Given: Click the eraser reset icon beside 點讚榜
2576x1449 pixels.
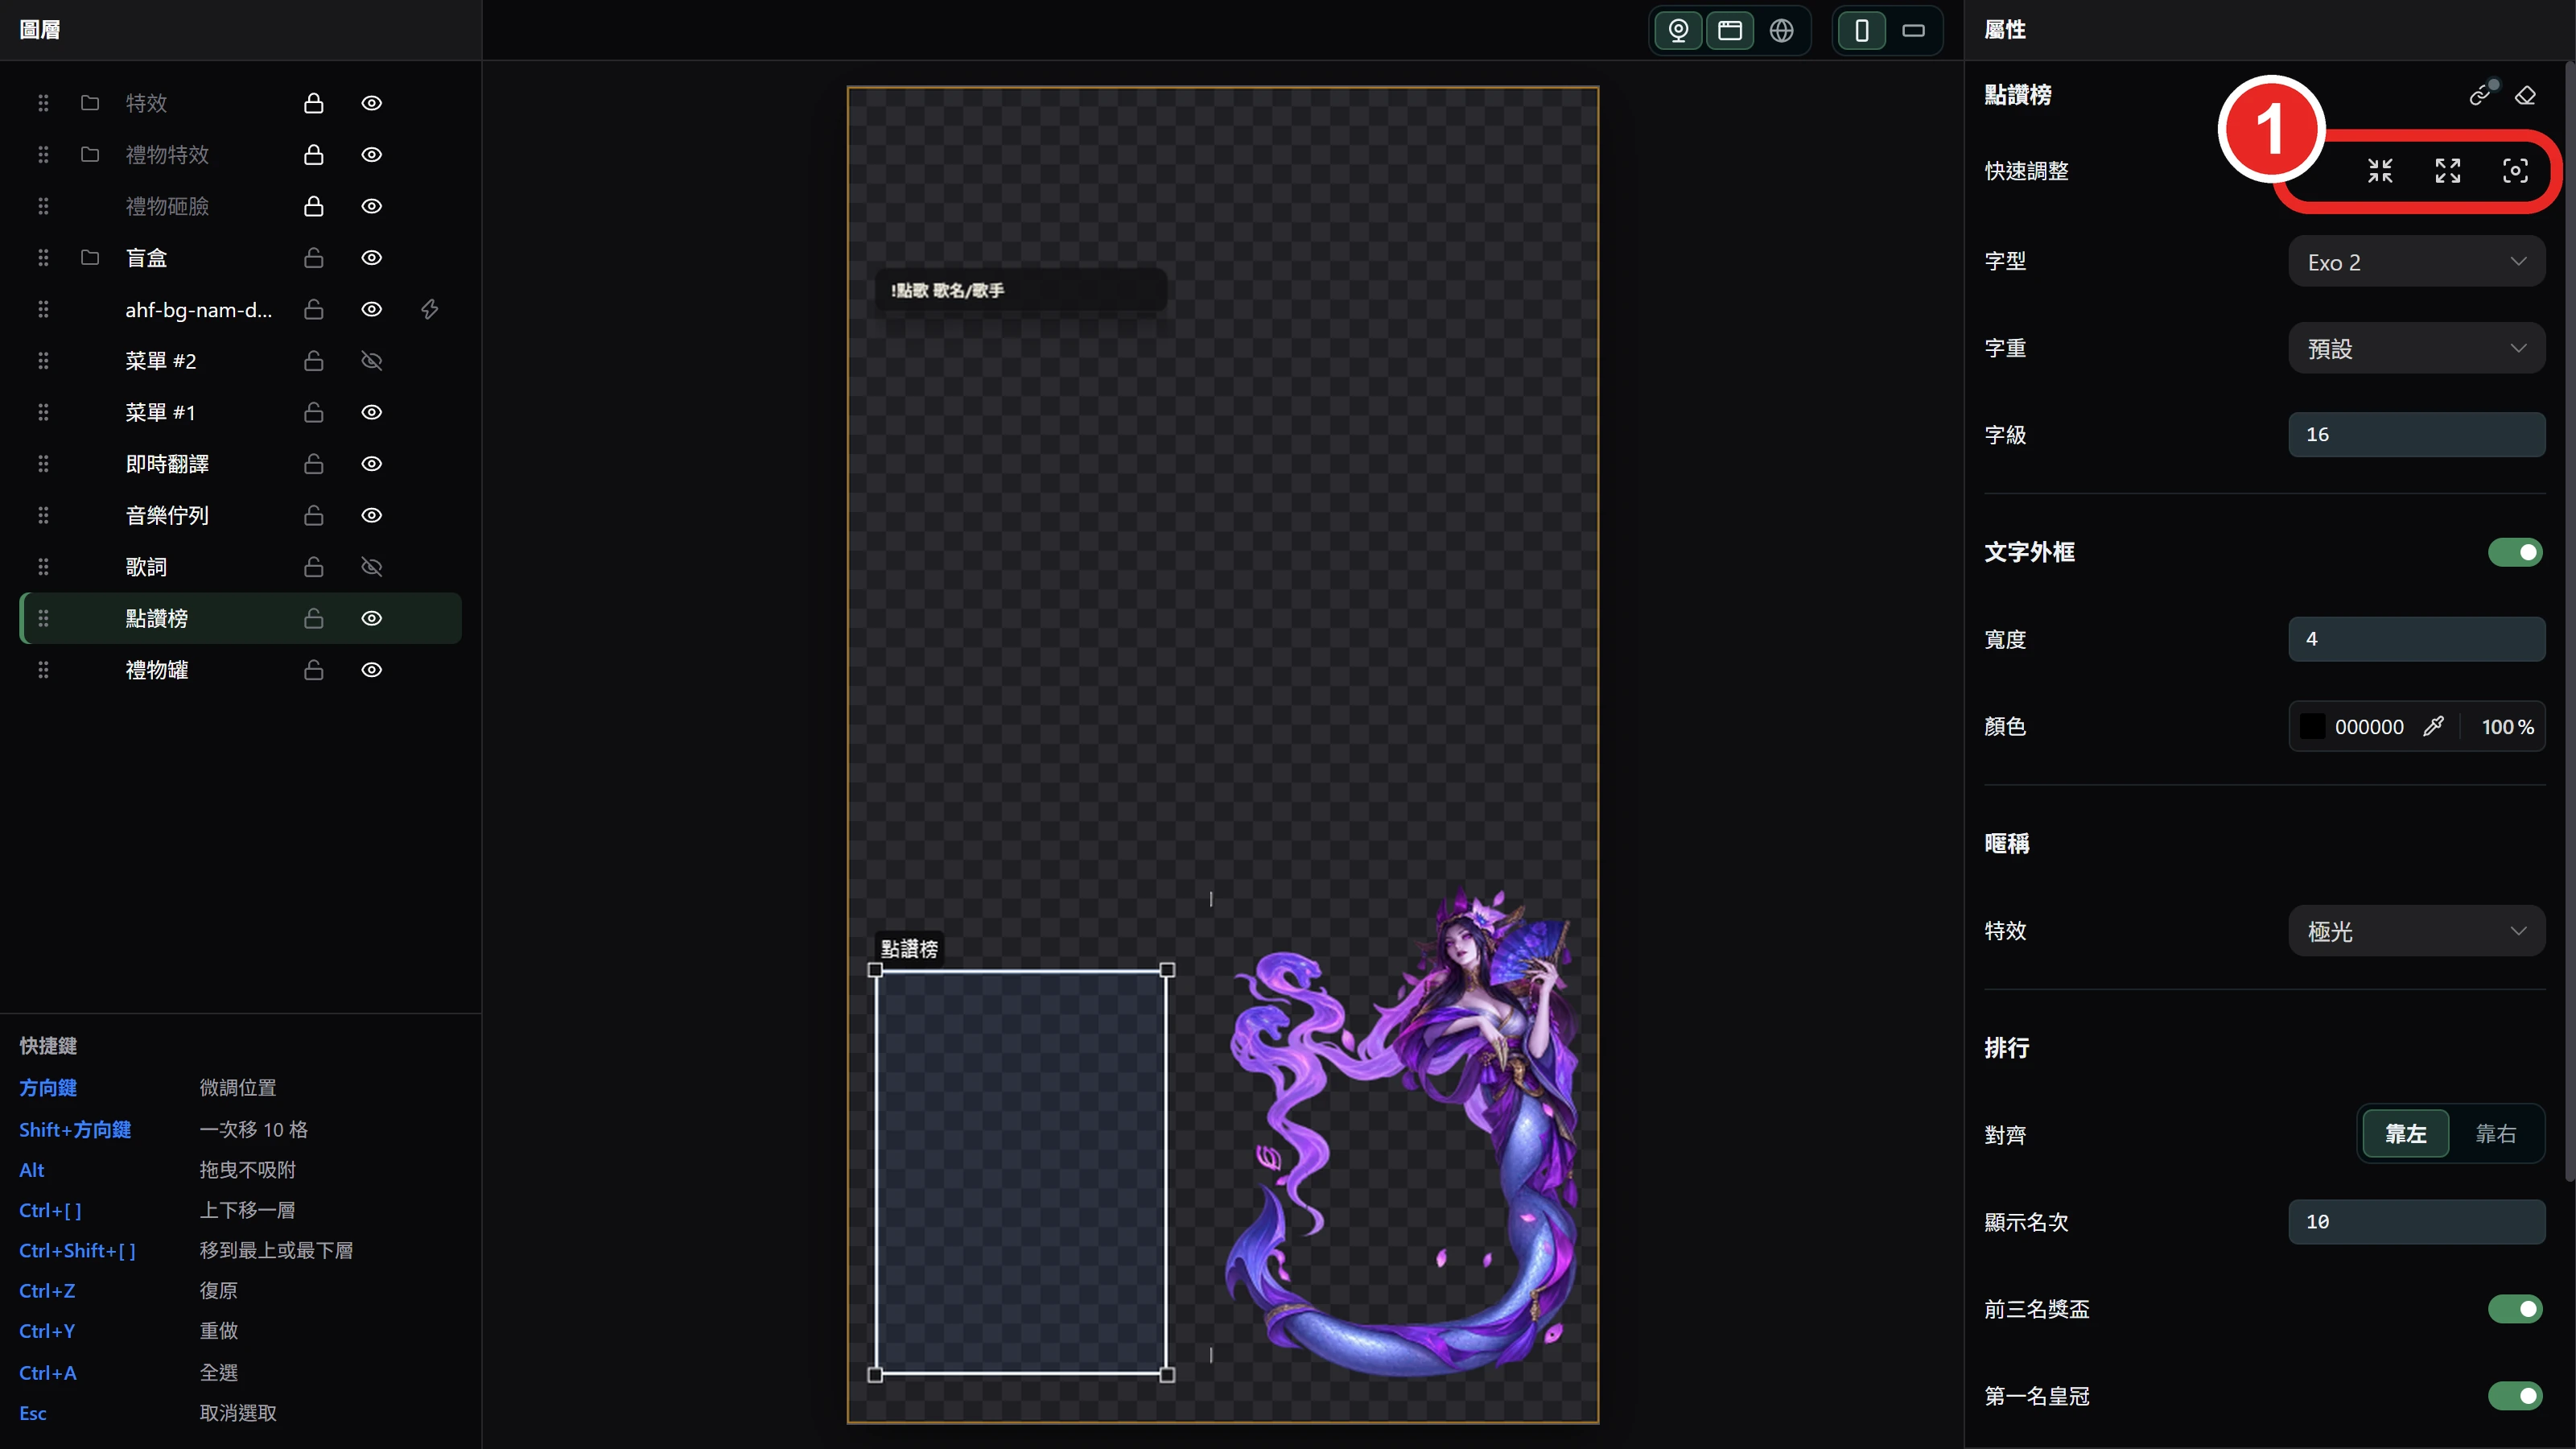Looking at the screenshot, I should click(2525, 95).
